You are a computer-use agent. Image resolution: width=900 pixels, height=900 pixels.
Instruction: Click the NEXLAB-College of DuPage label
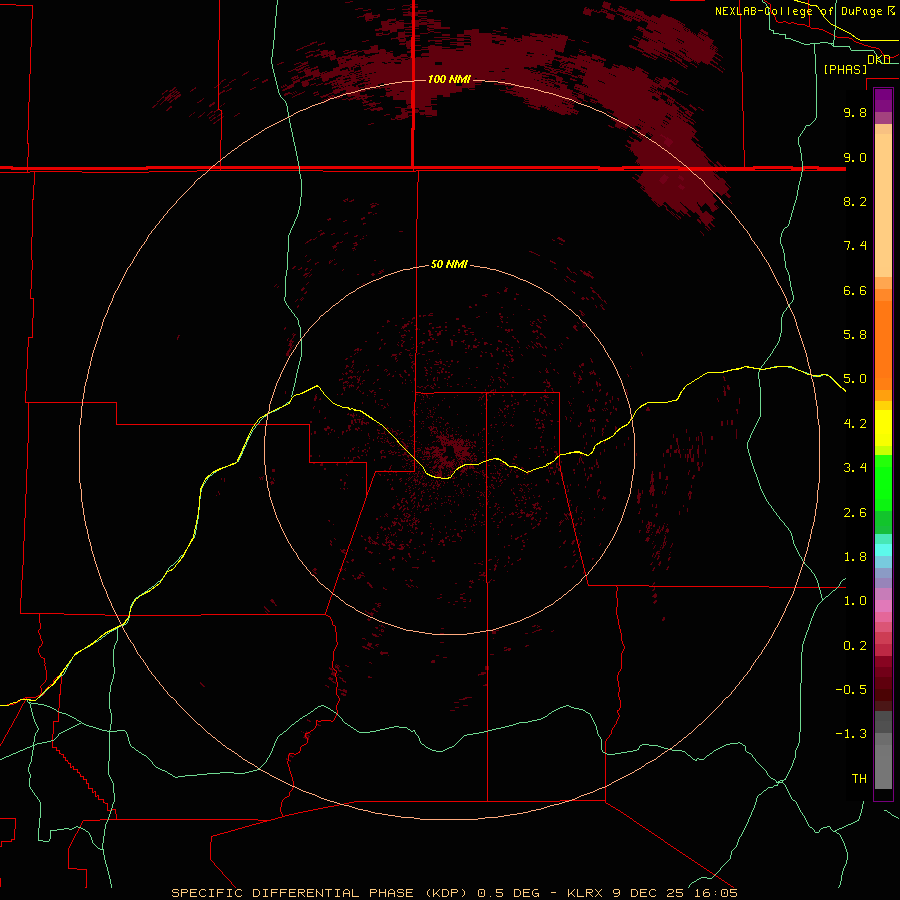tap(805, 11)
